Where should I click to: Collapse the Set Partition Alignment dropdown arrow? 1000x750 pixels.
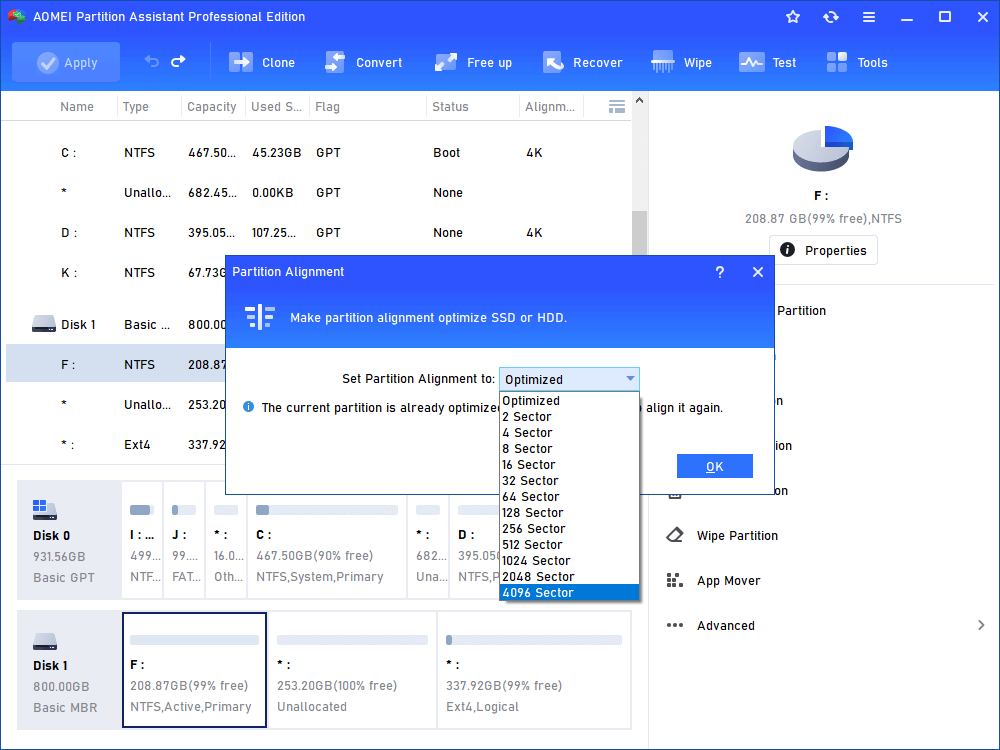[x=630, y=379]
